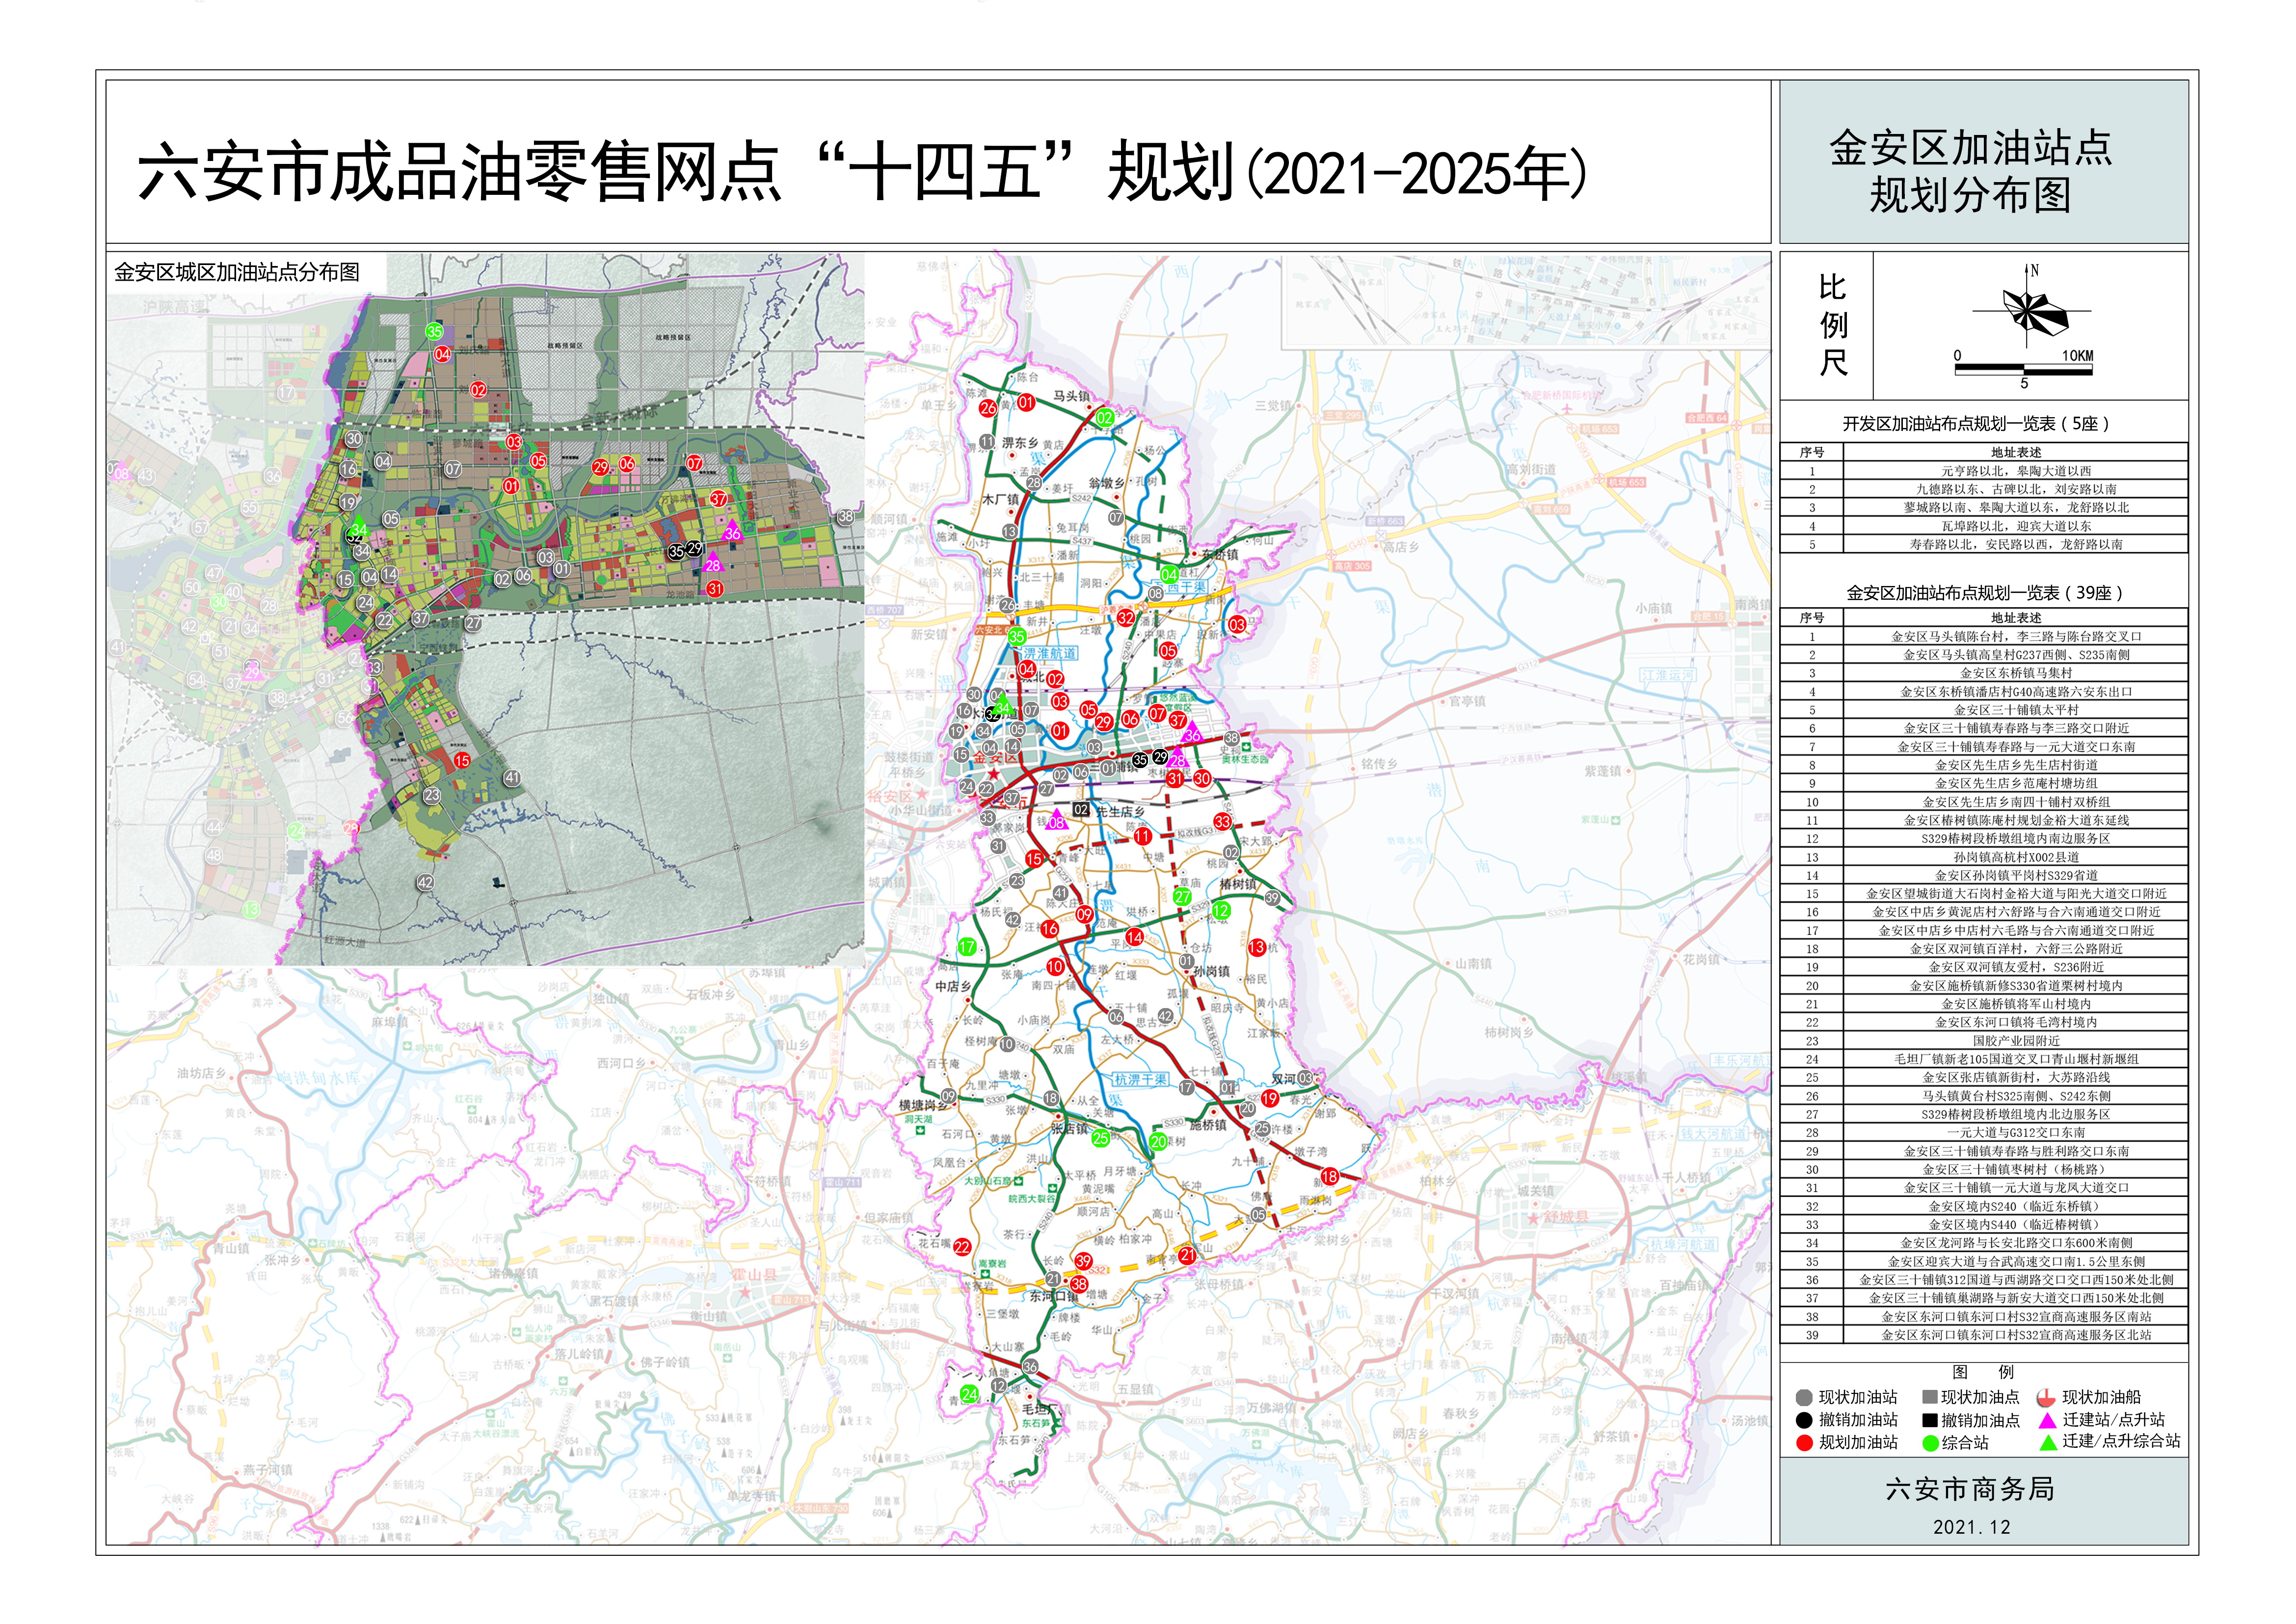Viewport: 2296px width, 1624px height.
Task: Click the red 21 marker near 张母桥镇
Action: [1187, 1255]
